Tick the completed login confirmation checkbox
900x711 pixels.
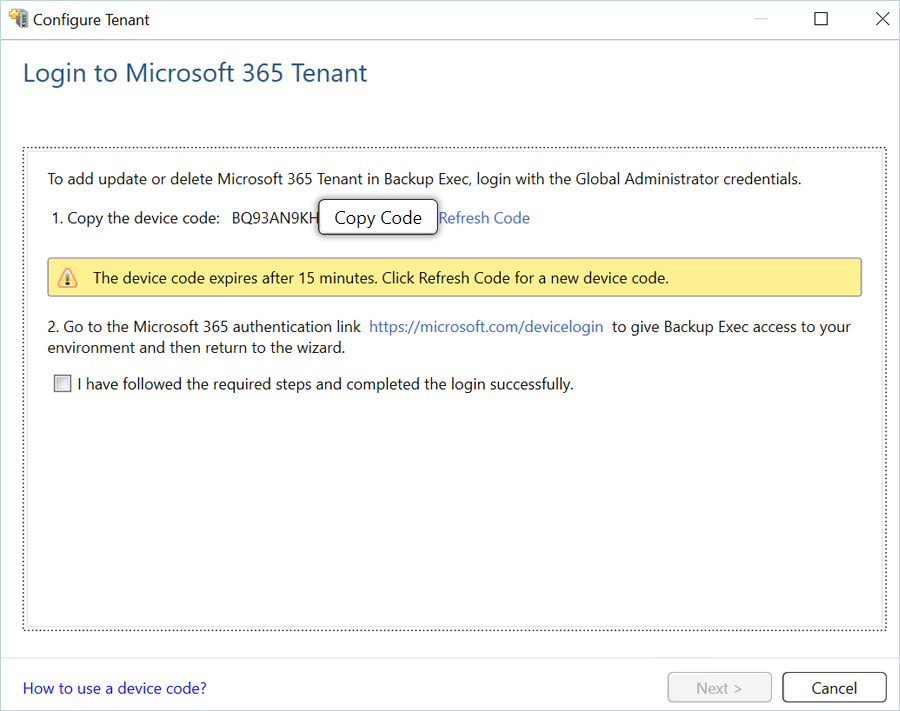tap(63, 384)
